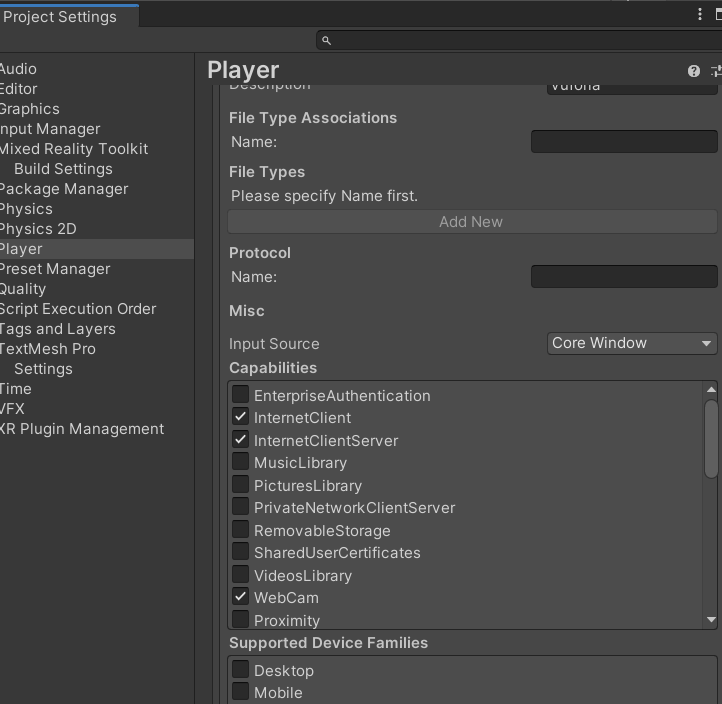The width and height of the screenshot is (722, 704).
Task: Focus the Project Settings search field
Action: coord(519,41)
